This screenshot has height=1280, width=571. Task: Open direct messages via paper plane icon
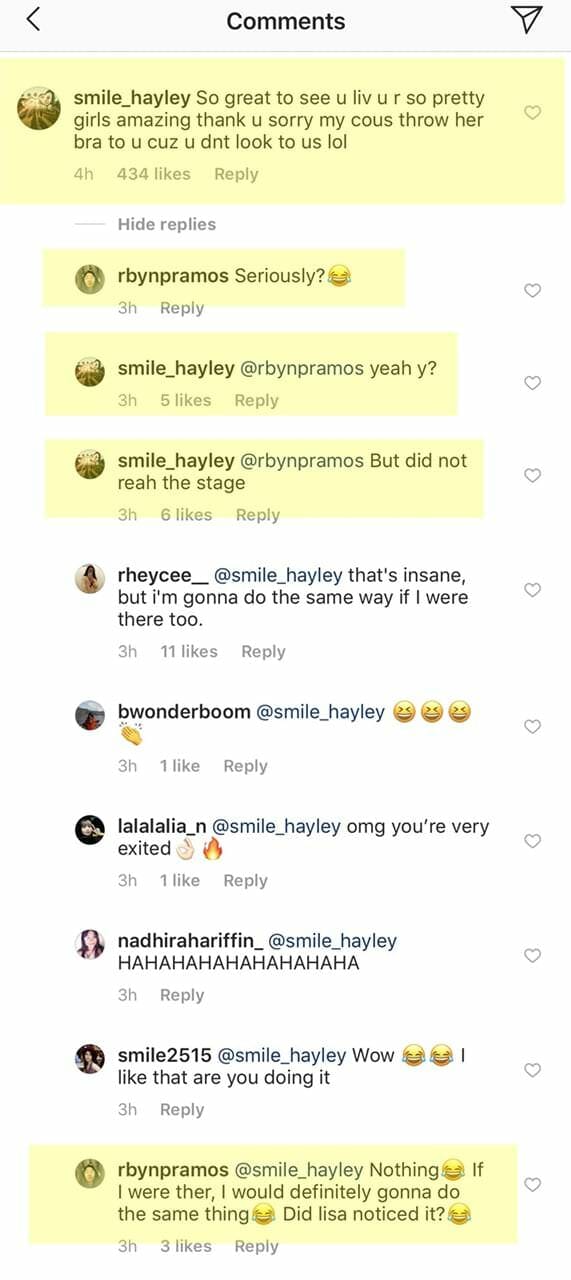click(x=526, y=19)
